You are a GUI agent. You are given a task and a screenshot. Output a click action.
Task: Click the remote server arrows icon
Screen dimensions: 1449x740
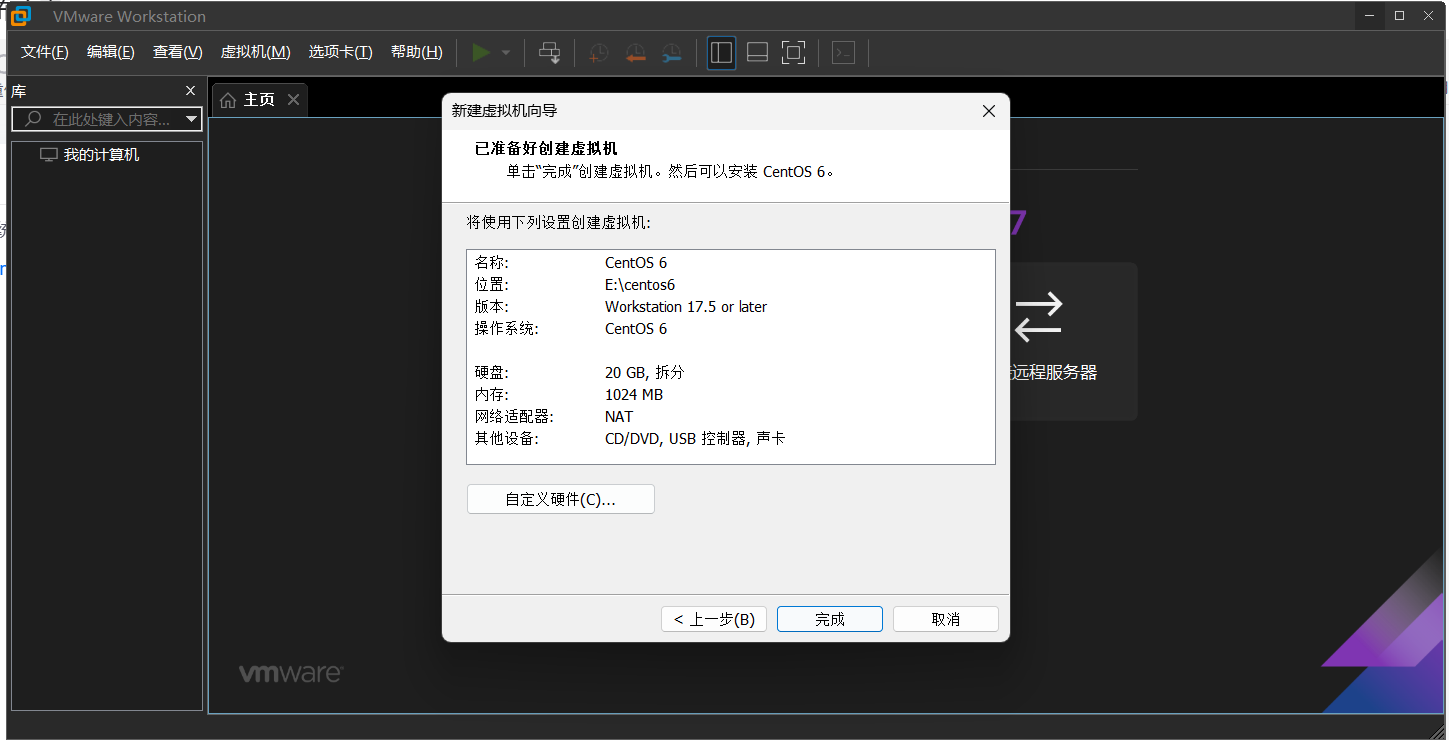(1037, 315)
